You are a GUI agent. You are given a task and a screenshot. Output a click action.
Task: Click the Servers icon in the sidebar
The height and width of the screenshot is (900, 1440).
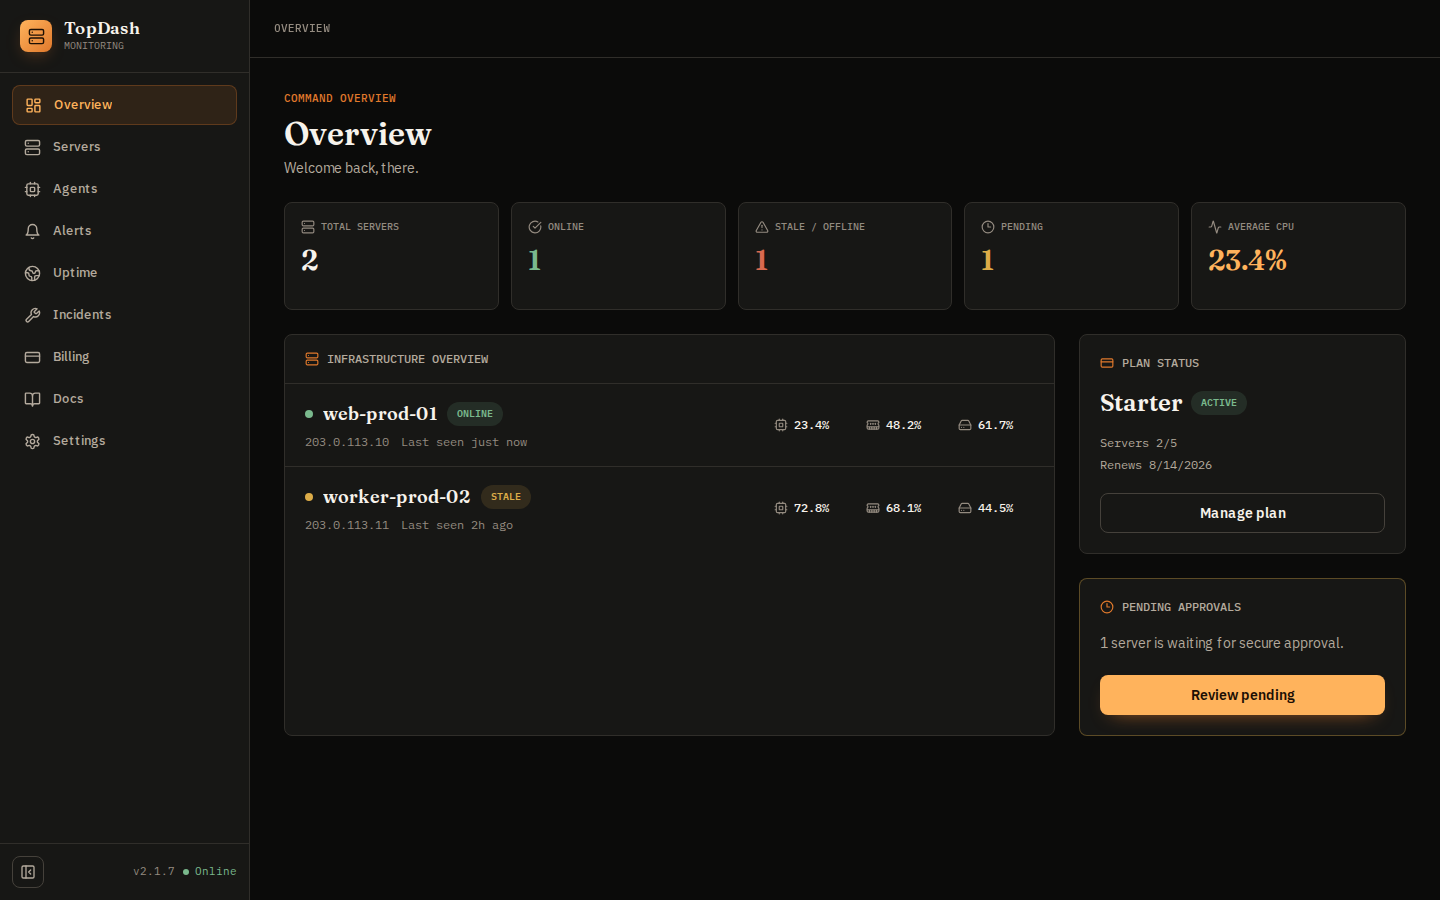pos(32,147)
